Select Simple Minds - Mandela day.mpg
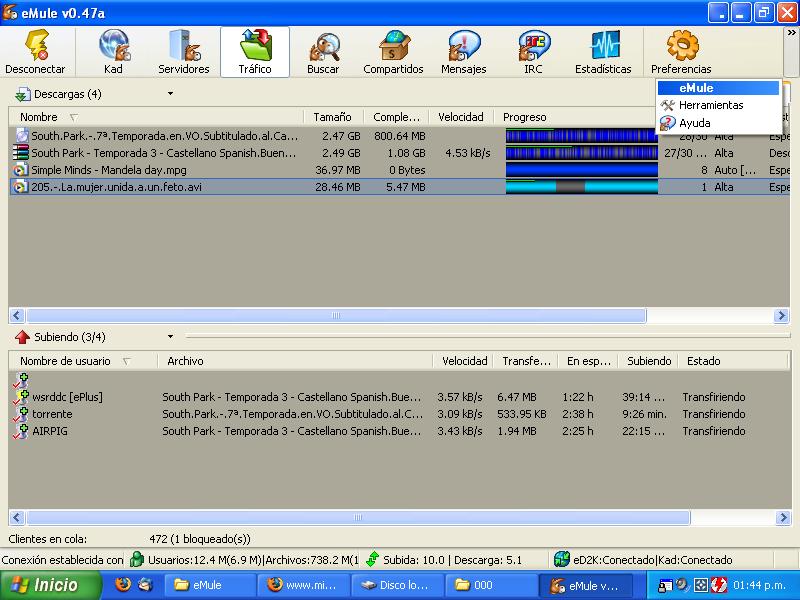Image resolution: width=800 pixels, height=600 pixels. (399, 170)
